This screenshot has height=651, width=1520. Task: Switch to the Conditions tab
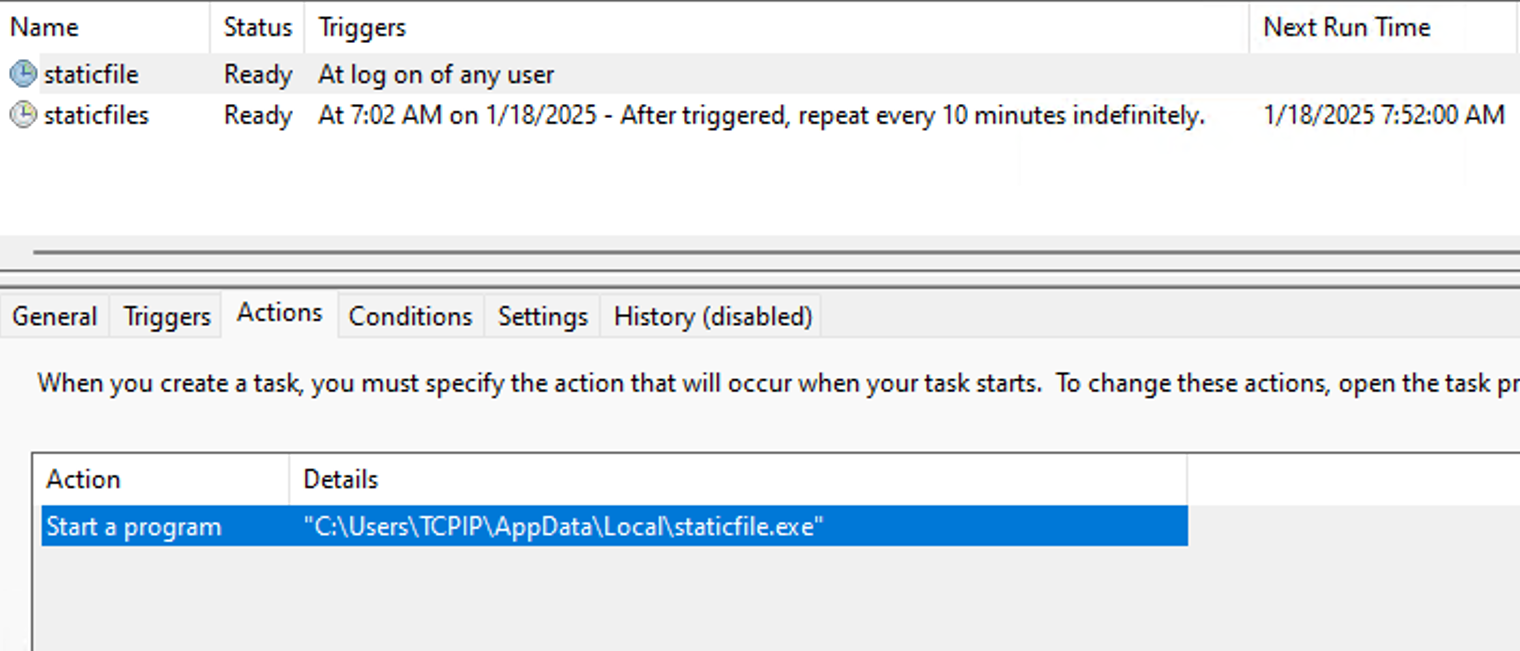click(410, 316)
